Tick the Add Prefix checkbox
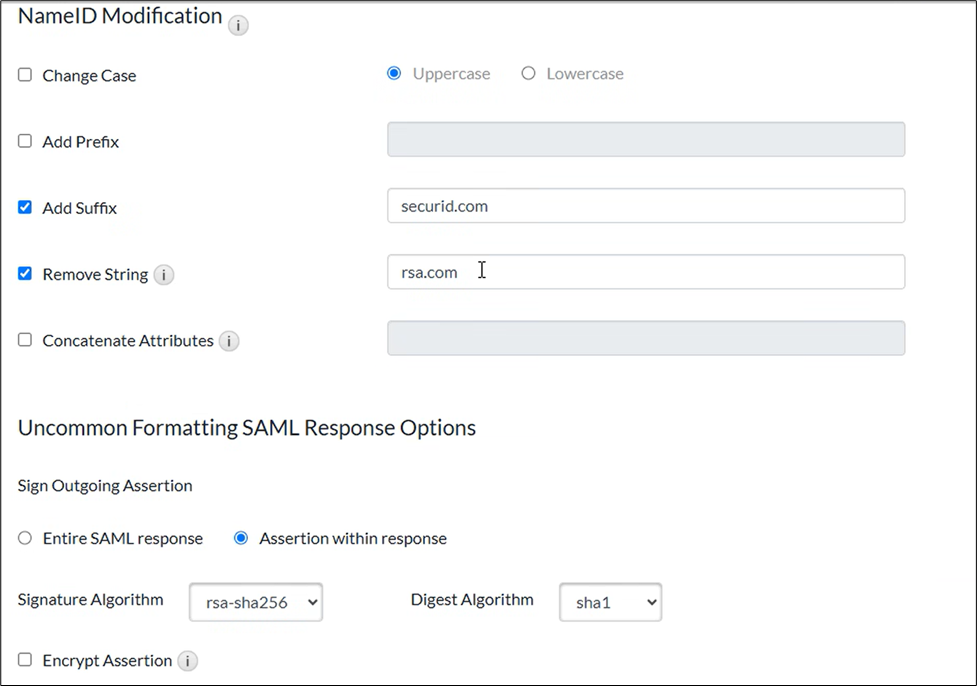Screen dimensions: 977x686 (25, 141)
